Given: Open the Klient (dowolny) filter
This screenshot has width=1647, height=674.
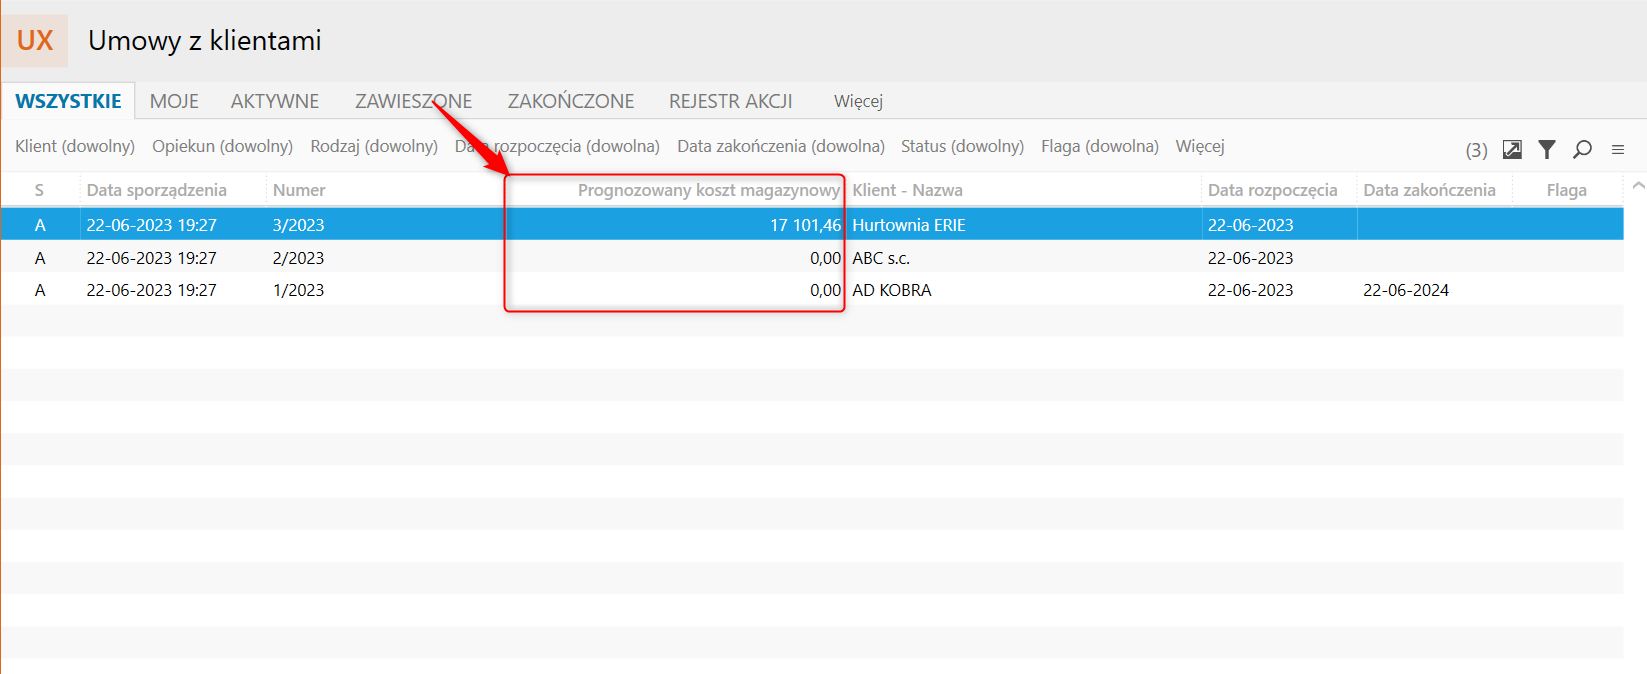Looking at the screenshot, I should coord(75,146).
